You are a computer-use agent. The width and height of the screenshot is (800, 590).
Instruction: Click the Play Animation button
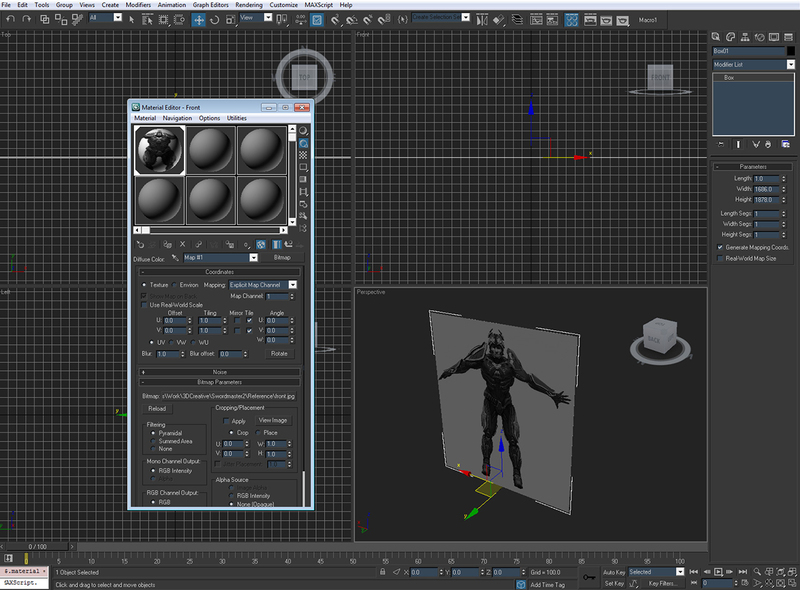click(718, 572)
